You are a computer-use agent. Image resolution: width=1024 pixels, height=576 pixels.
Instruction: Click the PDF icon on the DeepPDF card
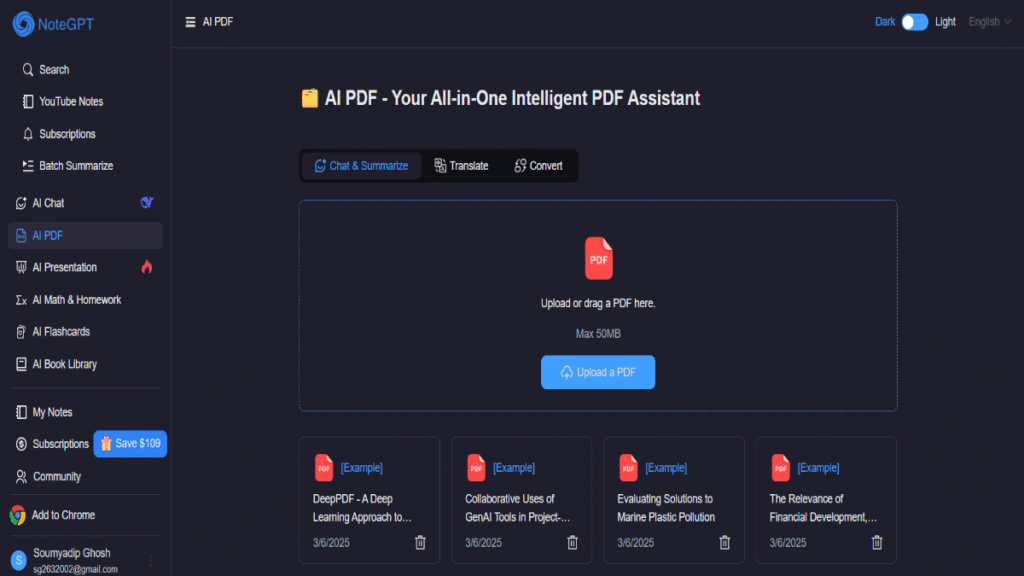[x=324, y=468]
